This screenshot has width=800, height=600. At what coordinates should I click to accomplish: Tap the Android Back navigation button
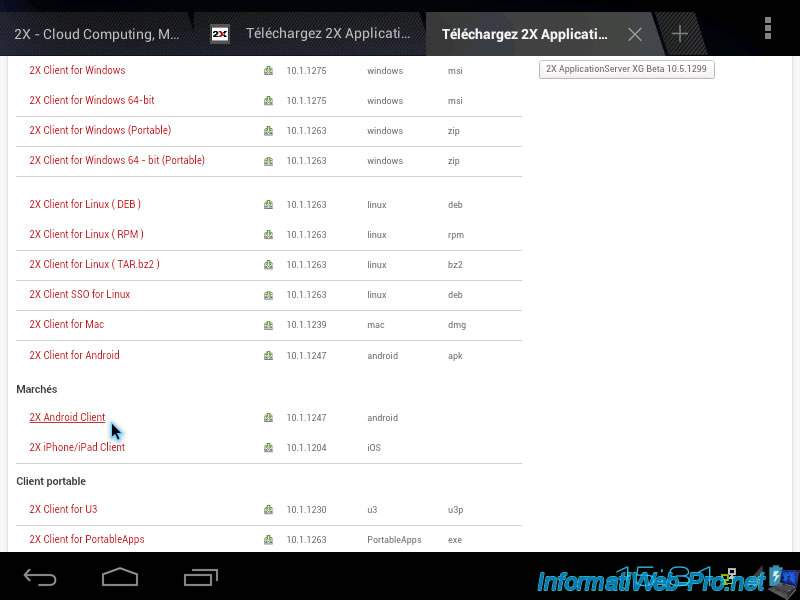(x=40, y=578)
